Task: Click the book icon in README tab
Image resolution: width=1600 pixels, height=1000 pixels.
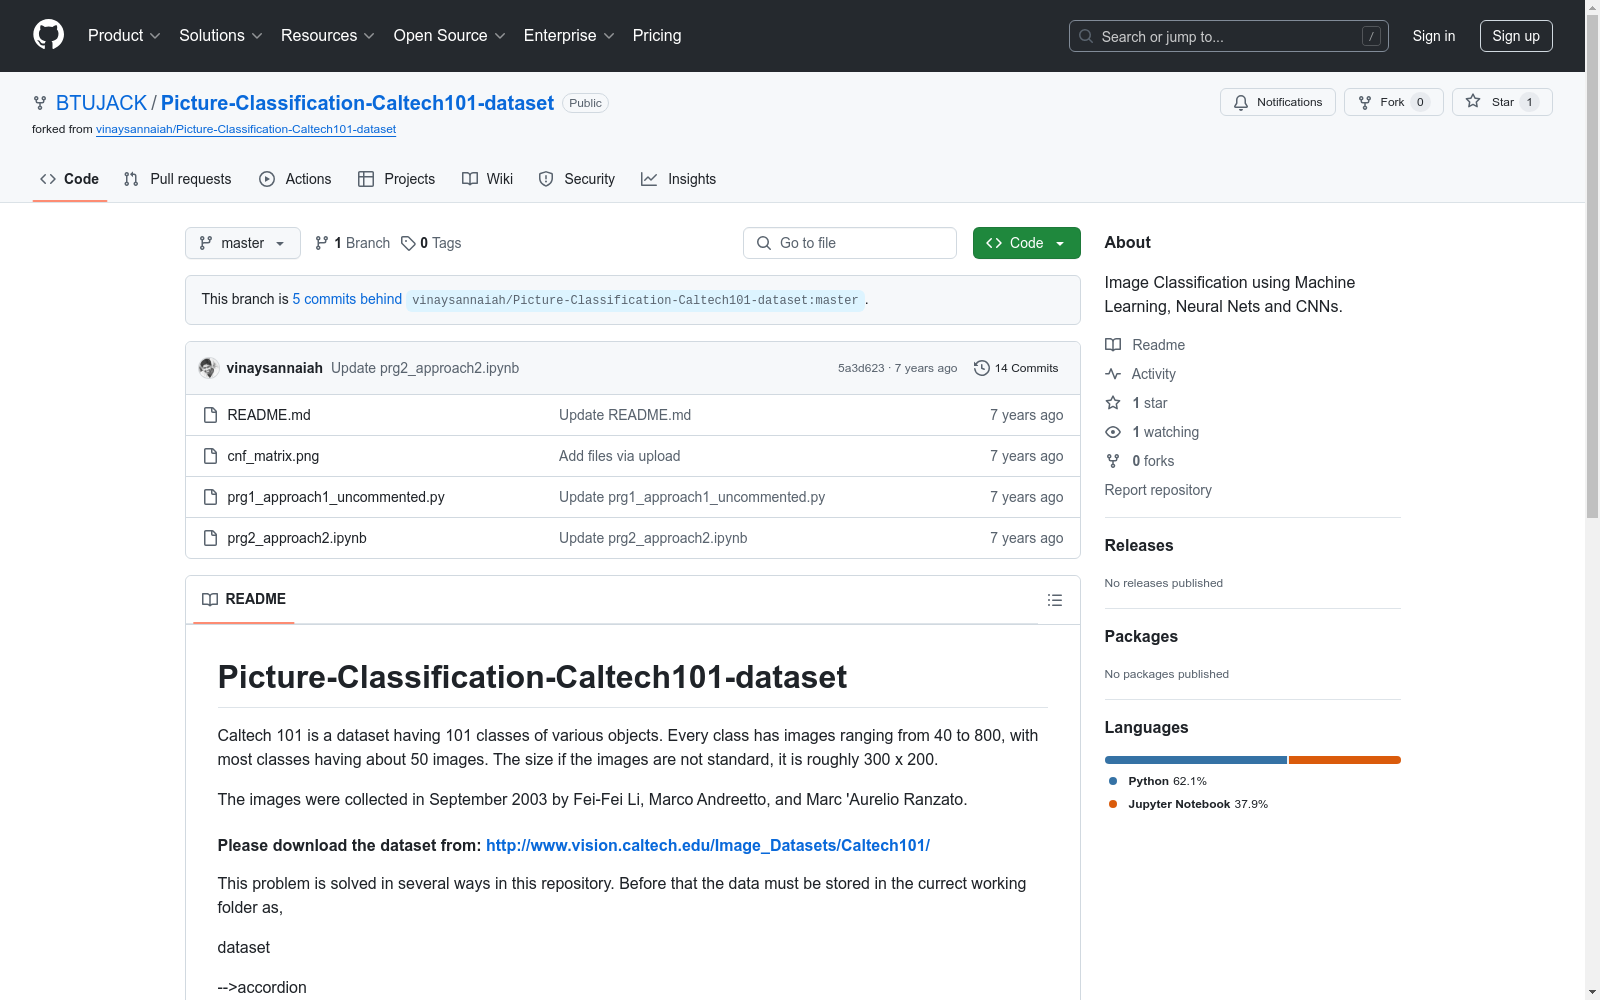Action: tap(210, 599)
